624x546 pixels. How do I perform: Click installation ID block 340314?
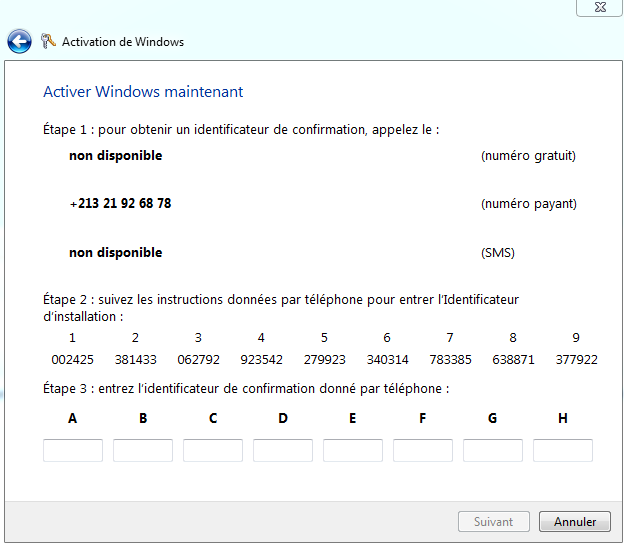[388, 360]
